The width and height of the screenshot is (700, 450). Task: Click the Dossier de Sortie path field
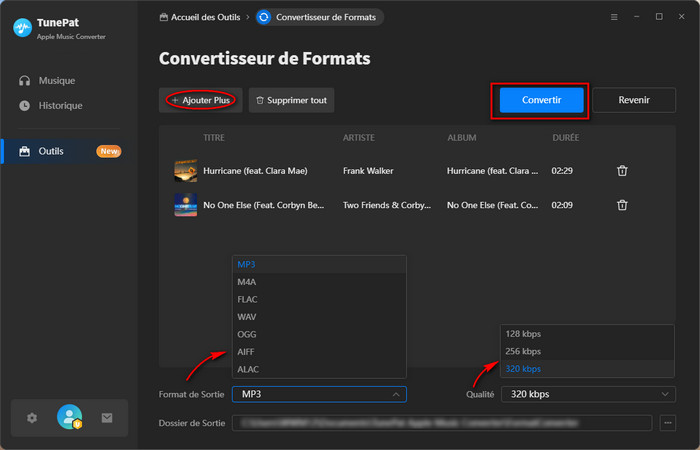coord(442,423)
